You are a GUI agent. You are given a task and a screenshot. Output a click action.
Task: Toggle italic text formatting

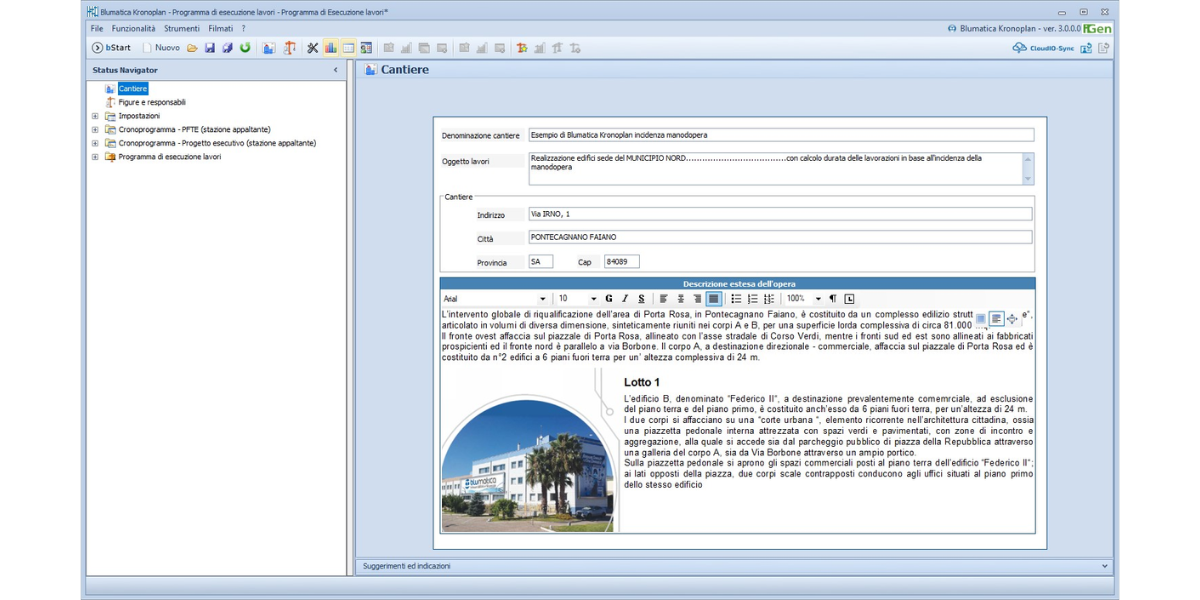tap(625, 299)
